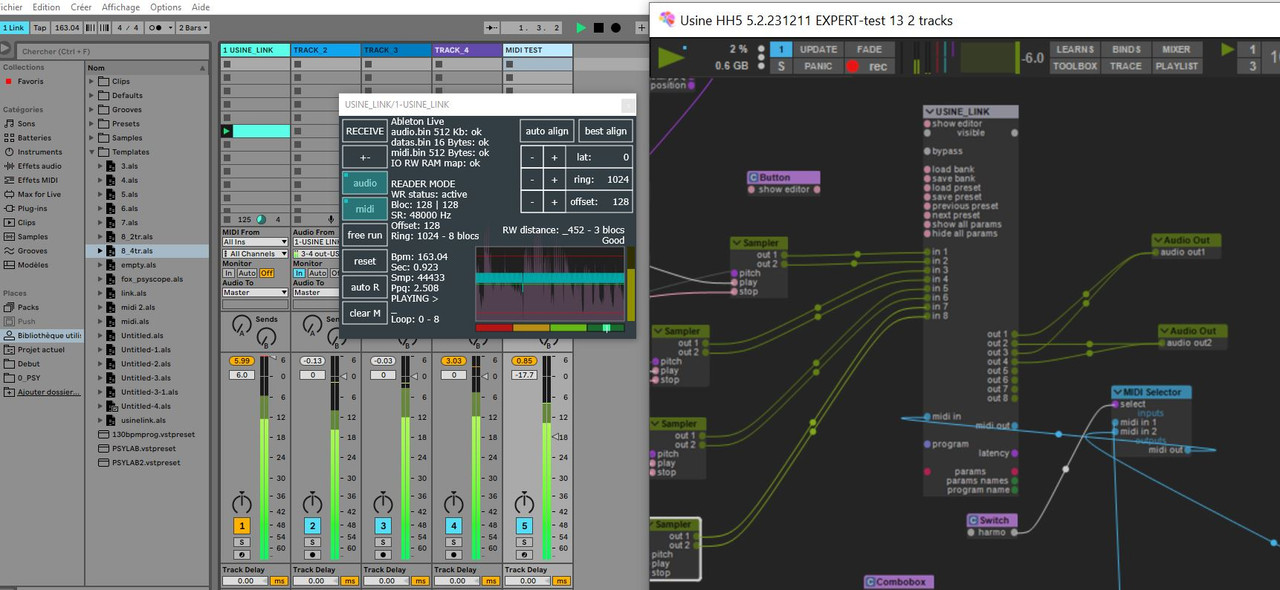The width and height of the screenshot is (1280, 590).
Task: Toggle audio button in USINE_LINK plugin
Action: [365, 183]
